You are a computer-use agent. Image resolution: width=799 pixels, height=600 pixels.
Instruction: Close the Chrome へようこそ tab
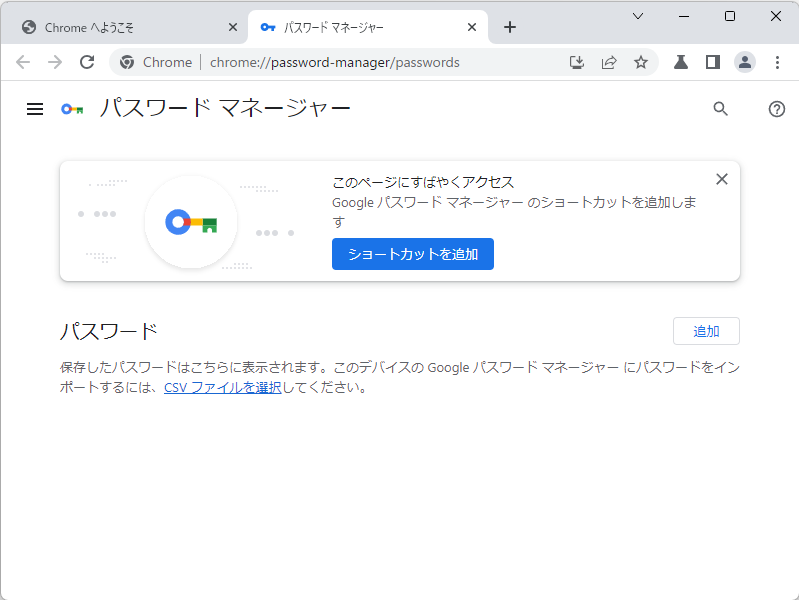(x=232, y=27)
